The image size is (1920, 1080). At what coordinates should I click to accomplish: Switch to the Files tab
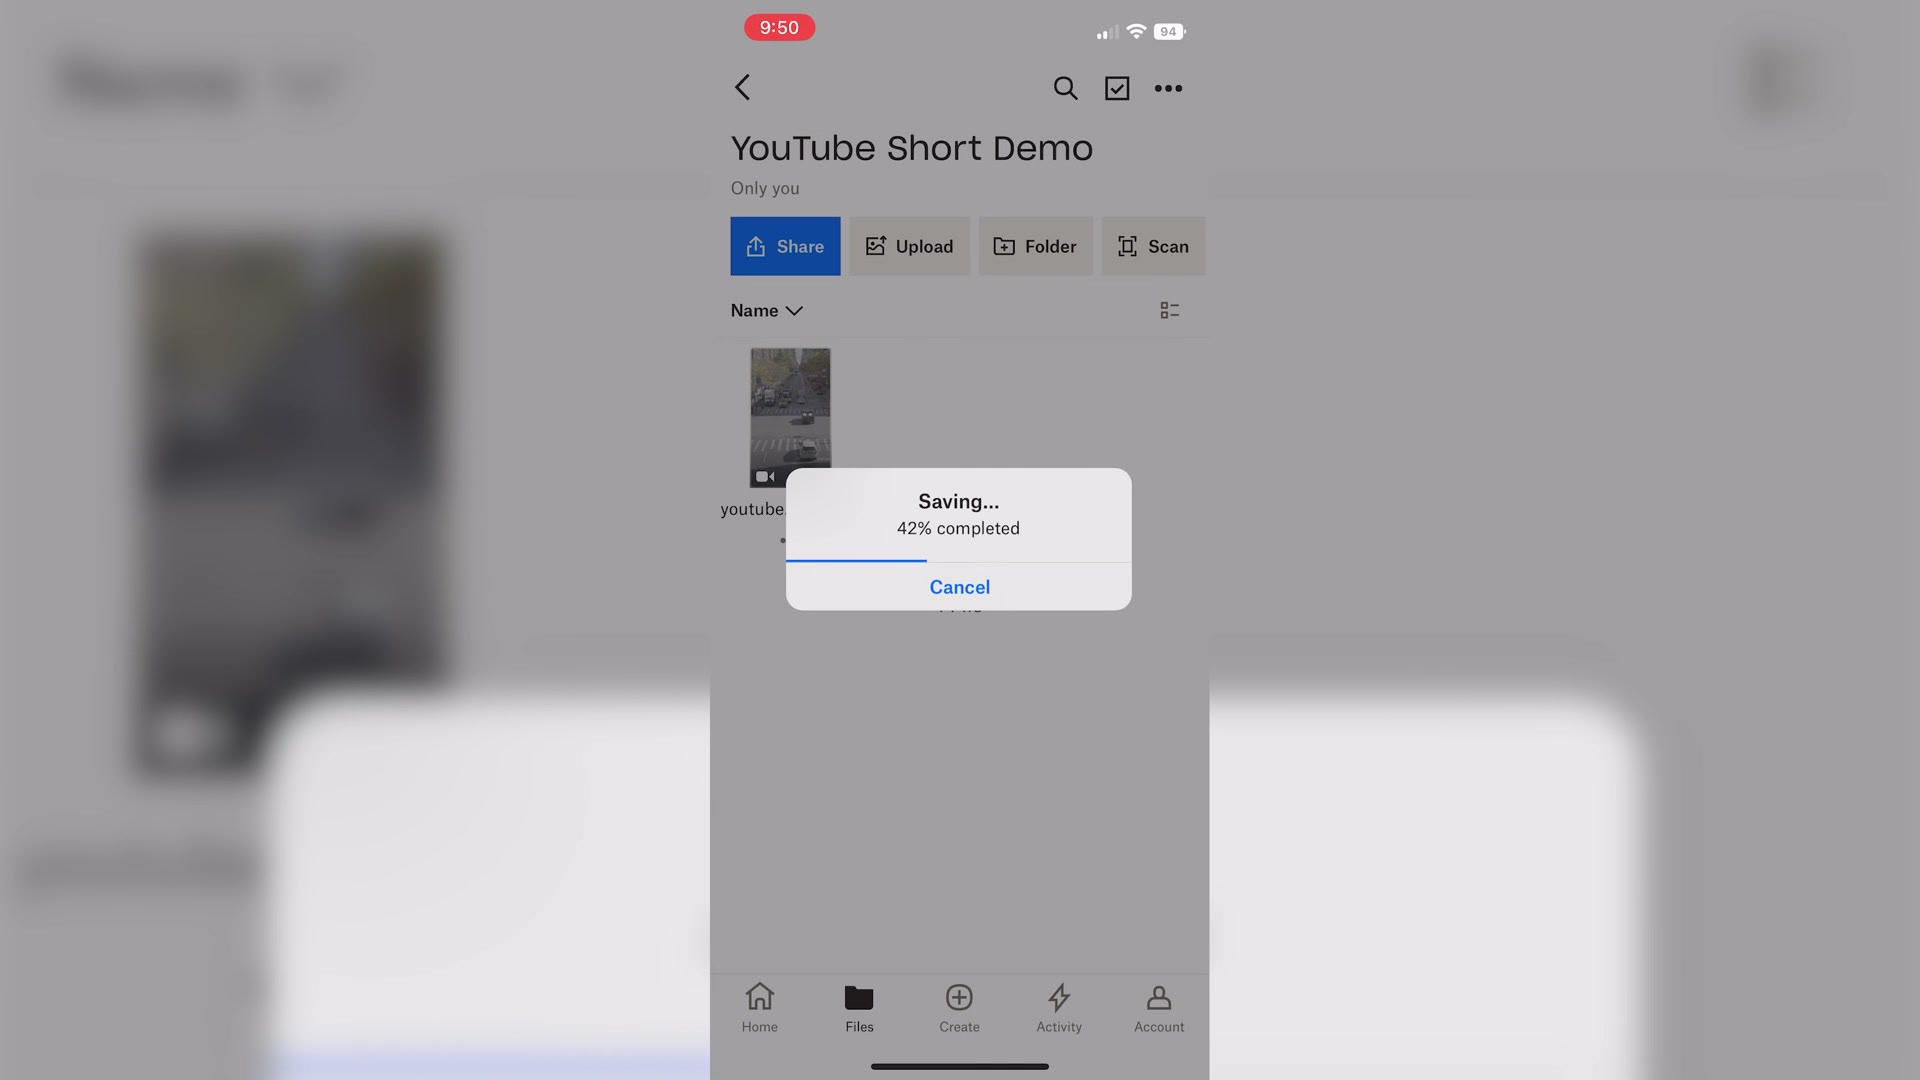tap(859, 1007)
